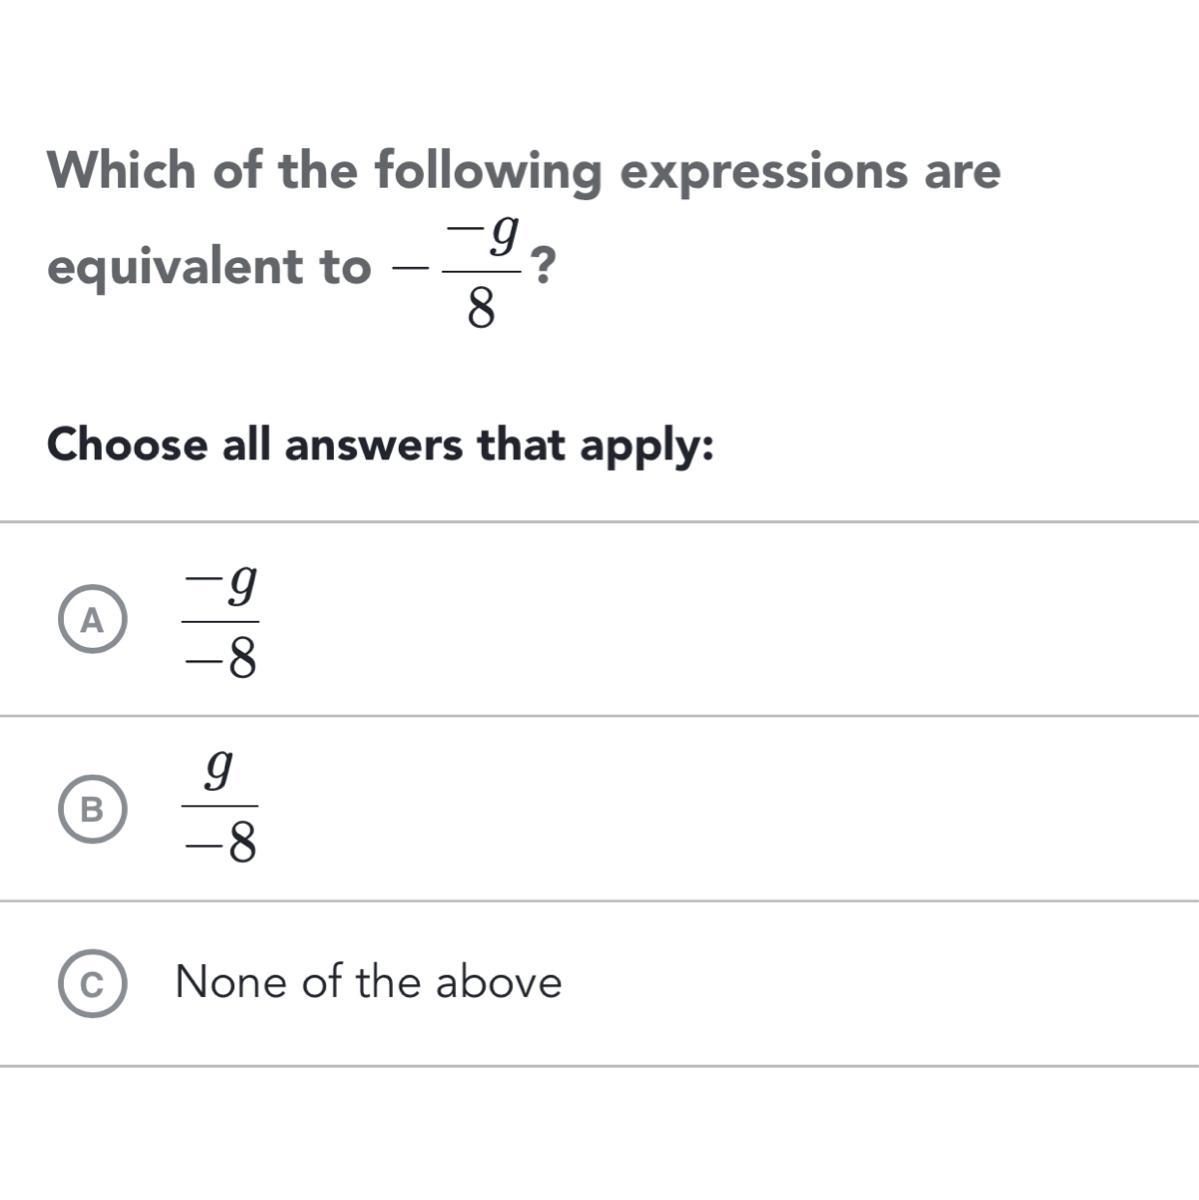The image size is (1199, 1200).
Task: Click the denominator −8 in option A
Action: pyautogui.click(x=221, y=659)
